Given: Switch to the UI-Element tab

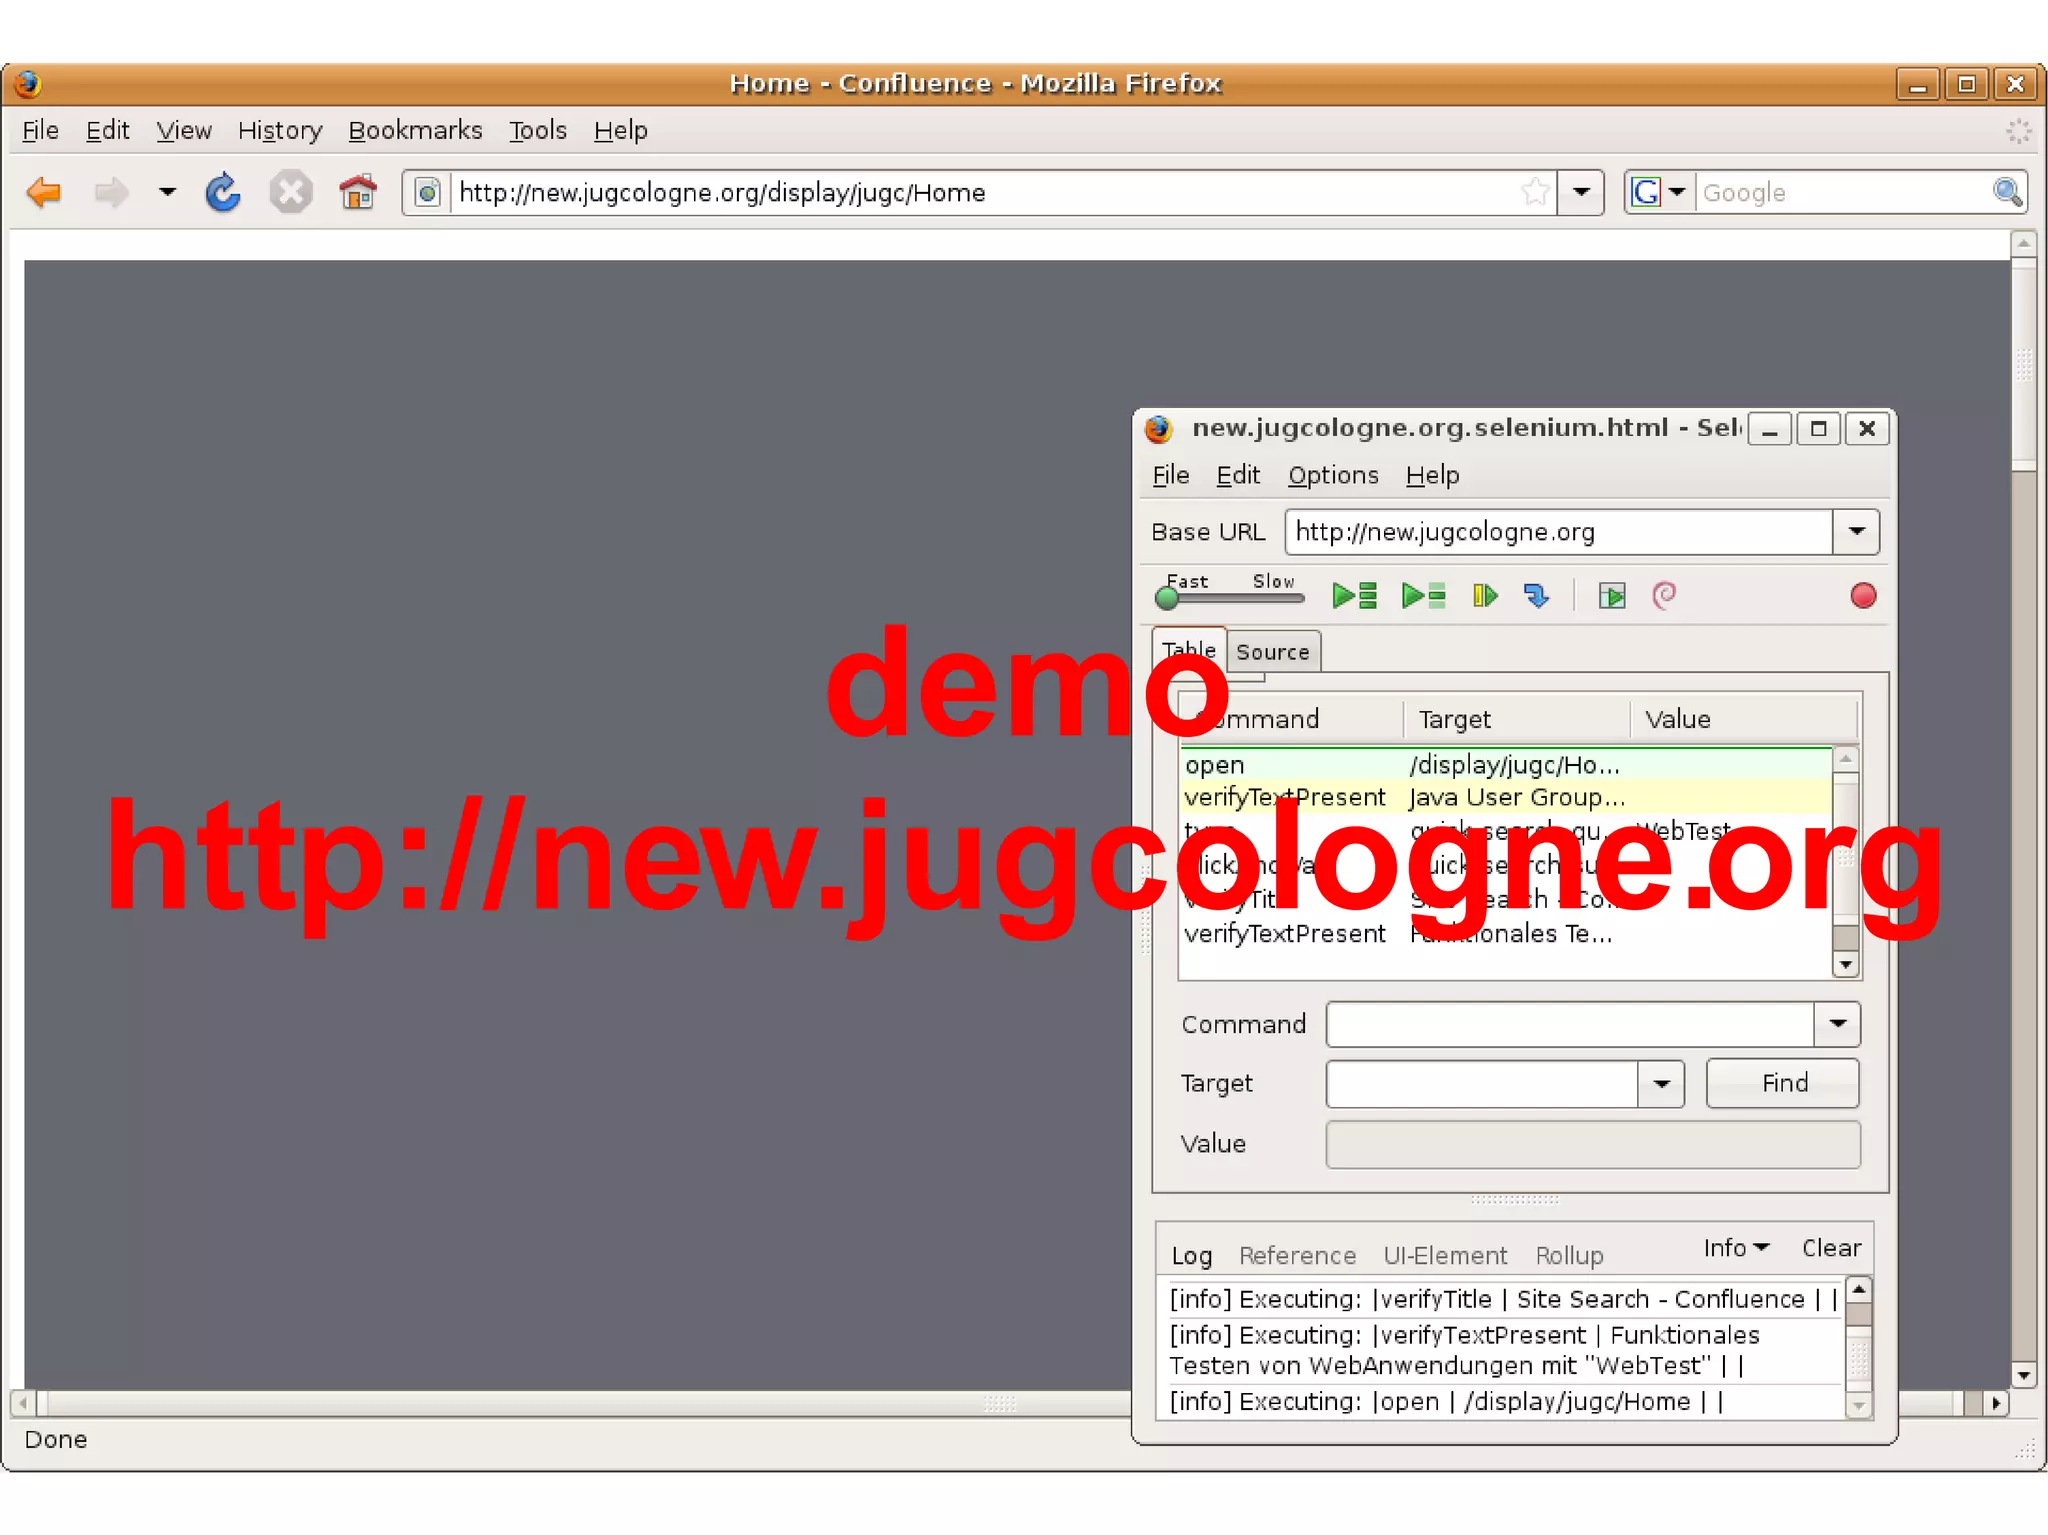Looking at the screenshot, I should pos(1444,1256).
